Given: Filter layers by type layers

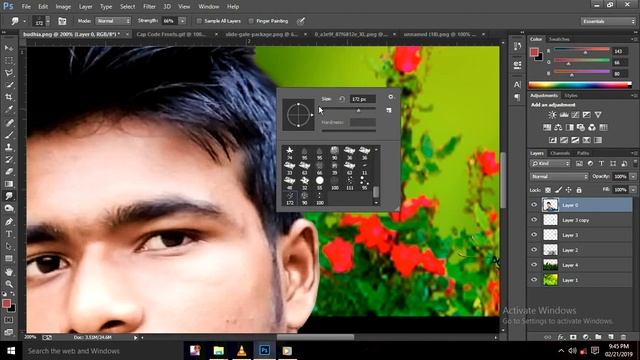Looking at the screenshot, I should pos(601,163).
